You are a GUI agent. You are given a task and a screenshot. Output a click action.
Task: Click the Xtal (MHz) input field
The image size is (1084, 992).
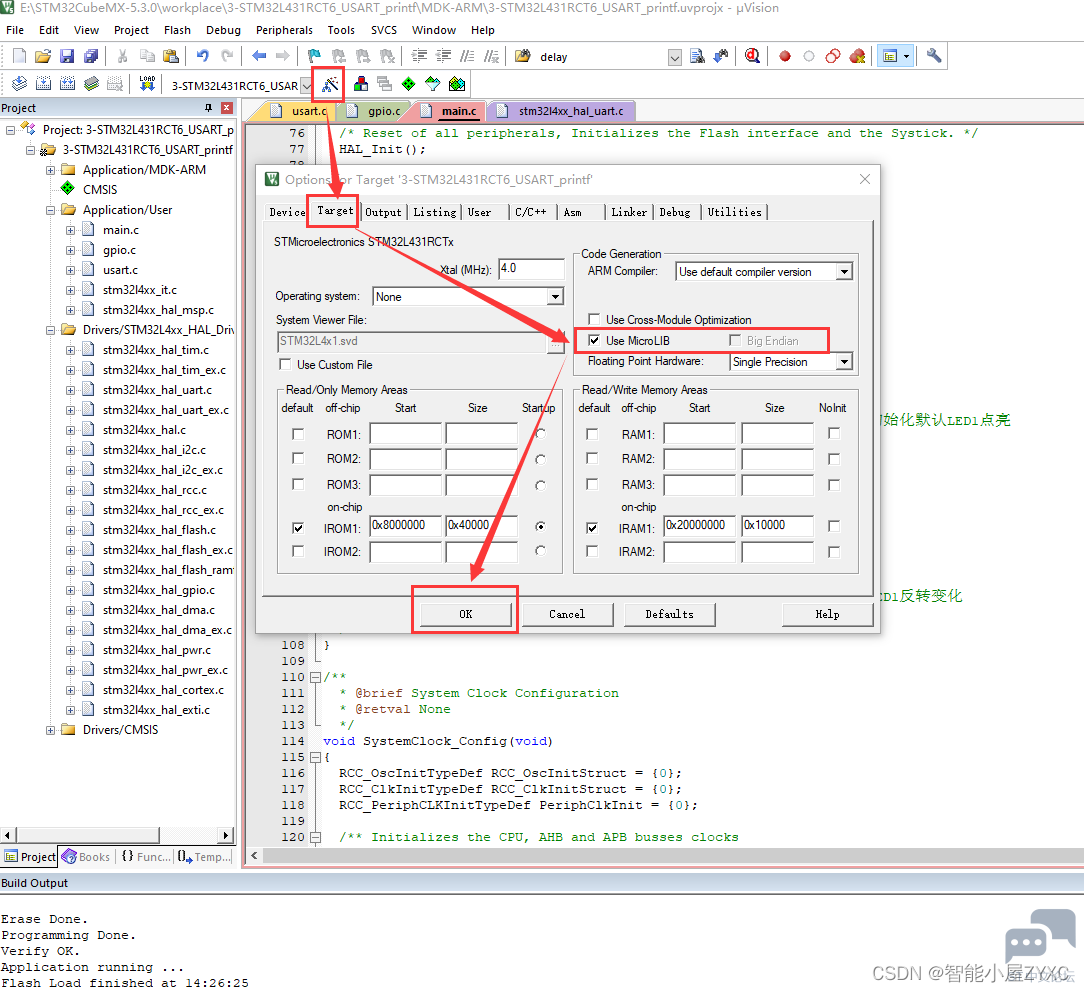pyautogui.click(x=531, y=268)
